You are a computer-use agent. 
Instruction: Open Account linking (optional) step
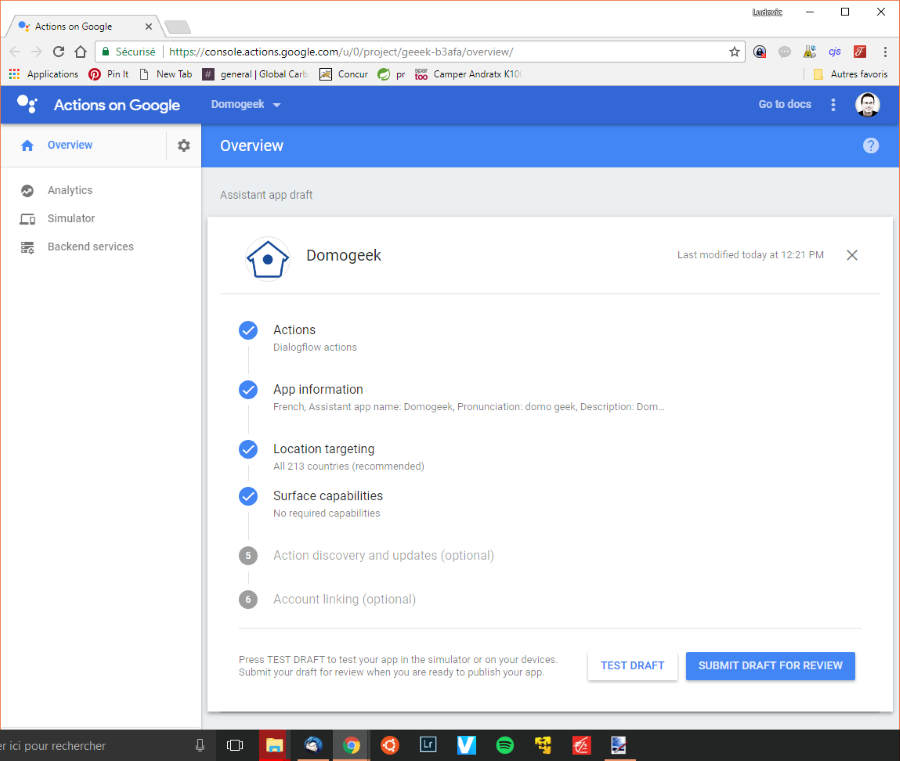pos(344,600)
